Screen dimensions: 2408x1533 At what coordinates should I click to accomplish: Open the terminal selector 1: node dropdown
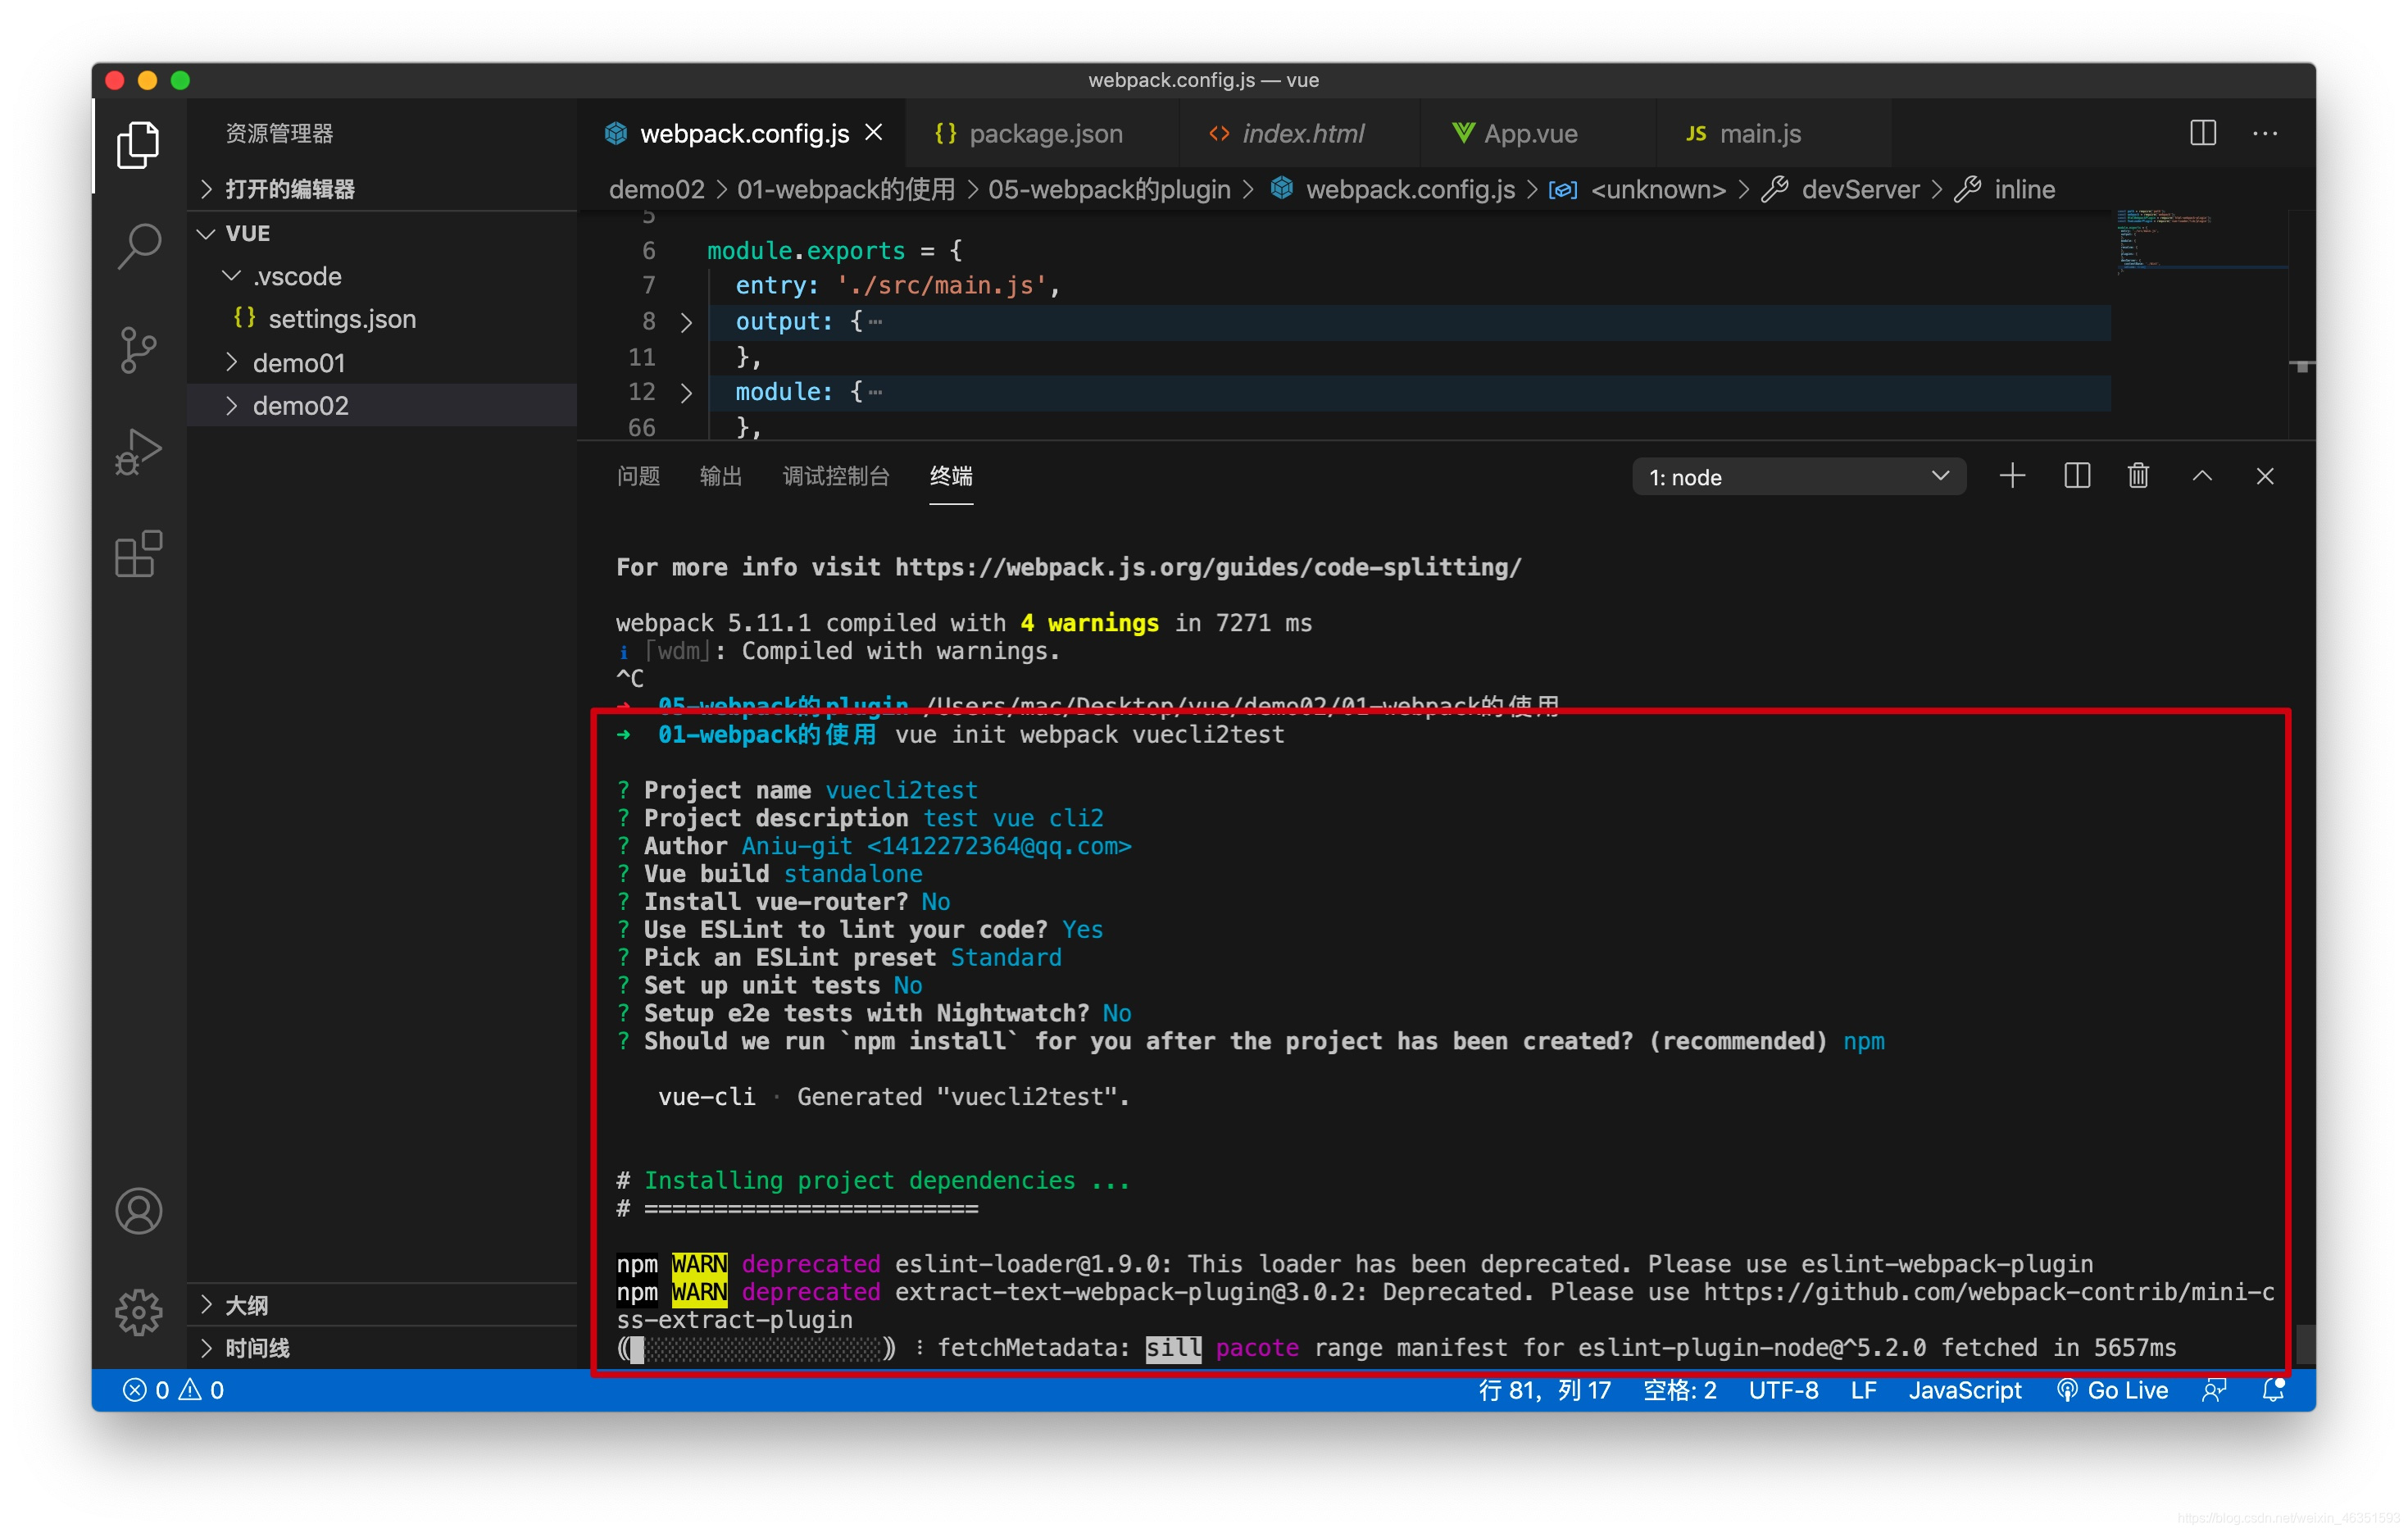coord(1799,477)
